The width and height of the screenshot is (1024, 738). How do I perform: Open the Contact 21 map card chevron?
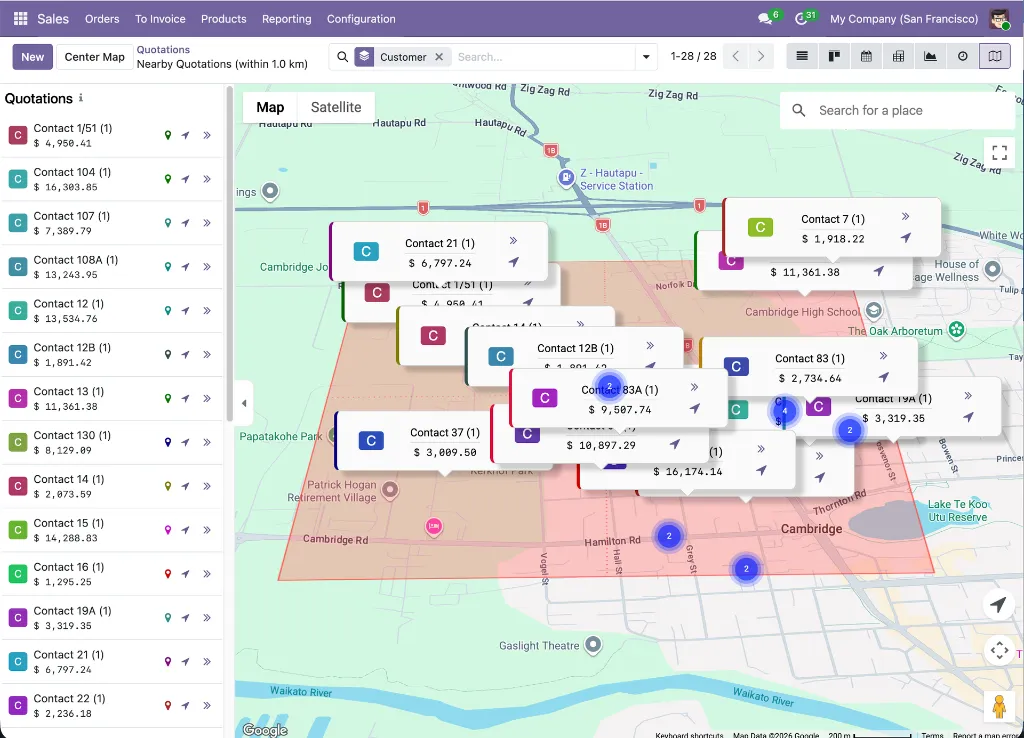pyautogui.click(x=513, y=240)
